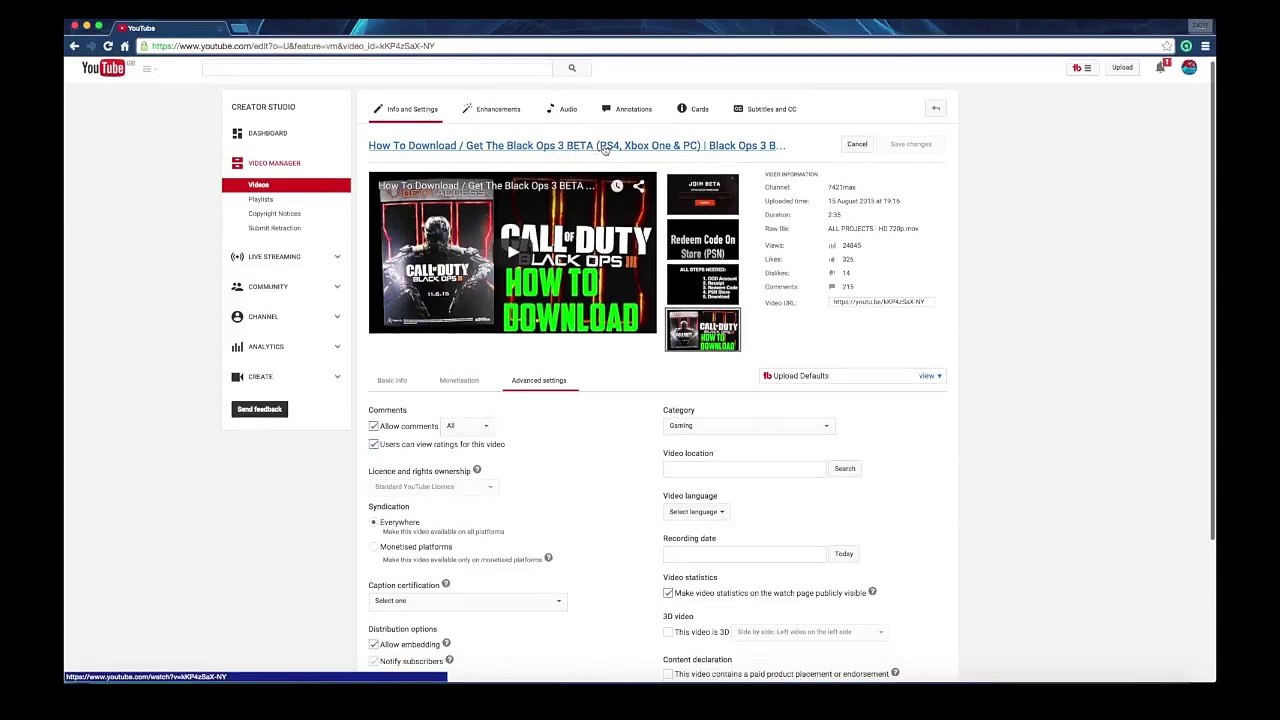Click the Cancel button

coord(857,144)
